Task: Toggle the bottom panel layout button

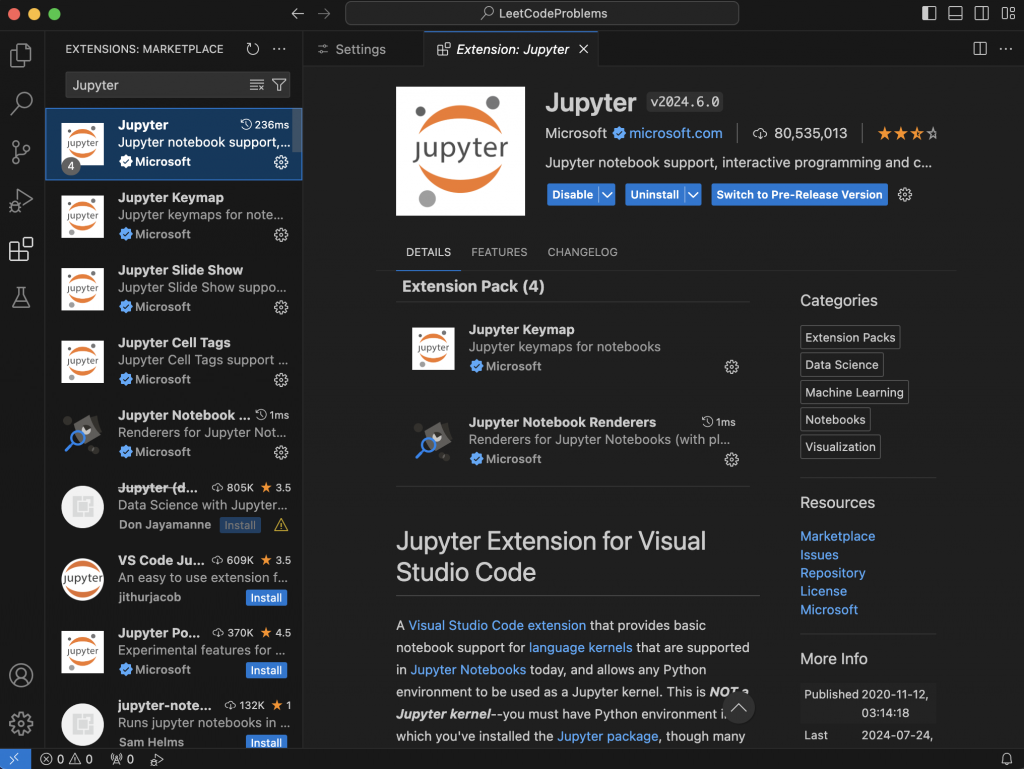Action: [955, 14]
